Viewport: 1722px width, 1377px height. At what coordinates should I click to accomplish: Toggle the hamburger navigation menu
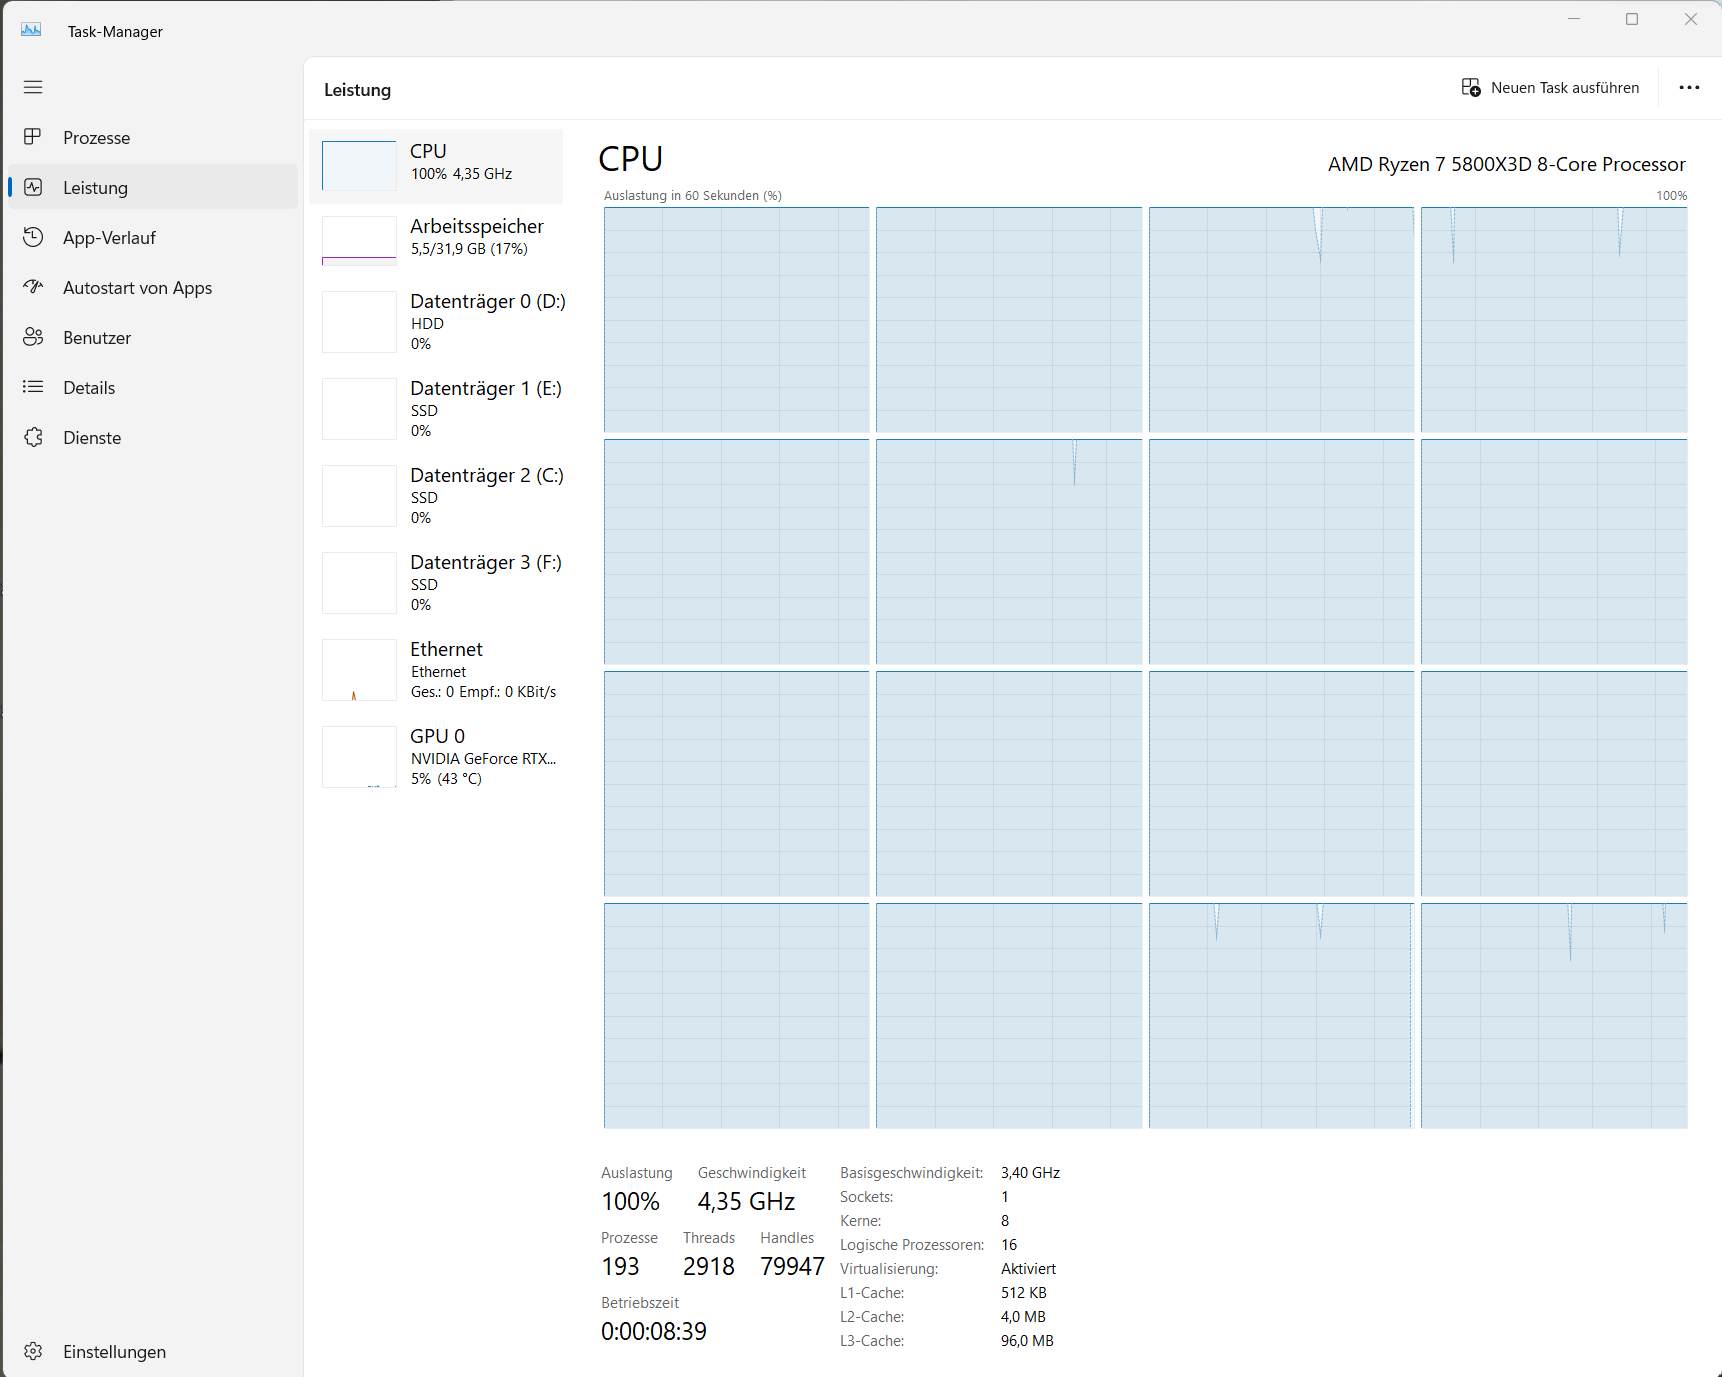coord(33,87)
